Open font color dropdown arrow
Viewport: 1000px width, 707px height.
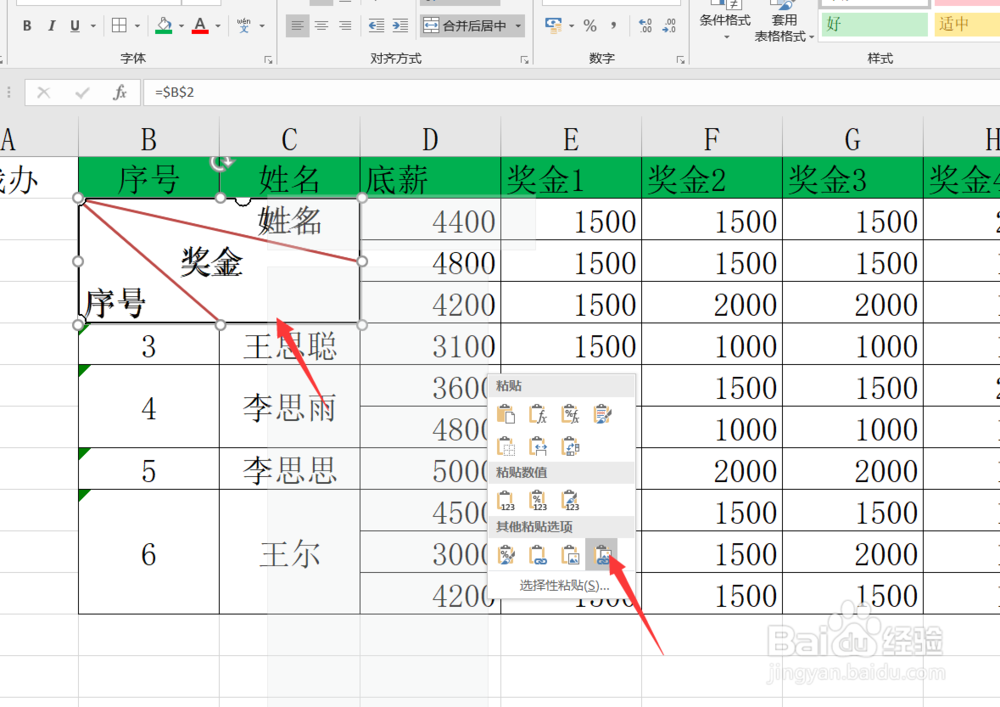tap(218, 26)
